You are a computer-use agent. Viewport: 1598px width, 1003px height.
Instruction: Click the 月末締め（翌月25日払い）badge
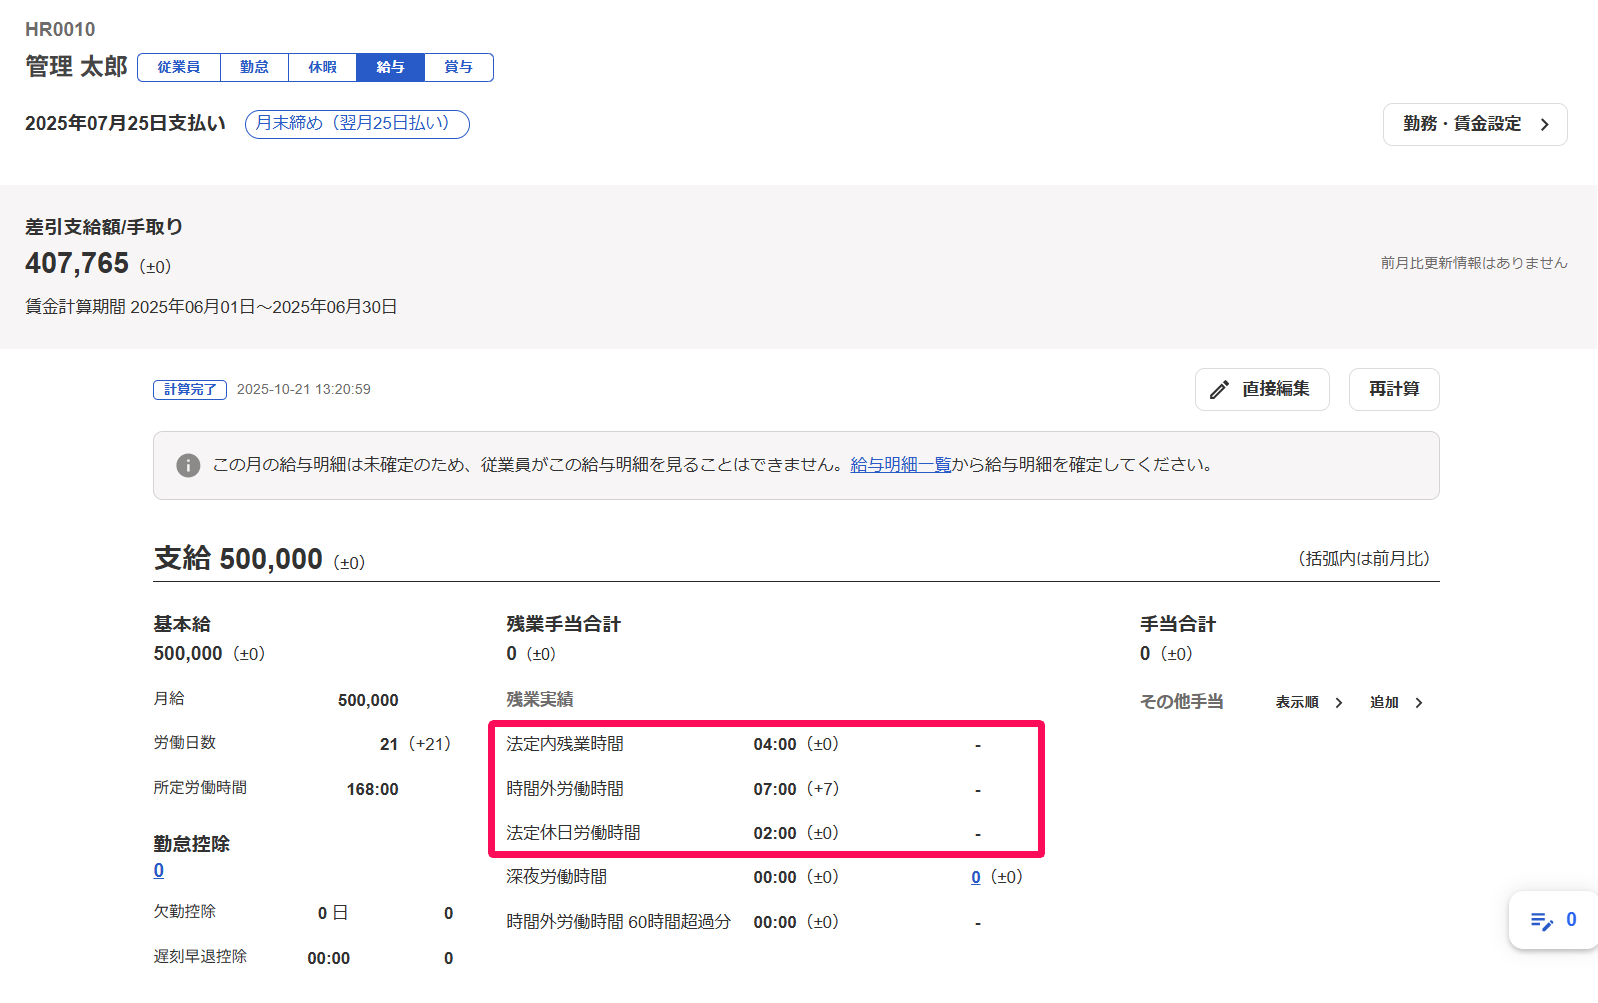357,124
